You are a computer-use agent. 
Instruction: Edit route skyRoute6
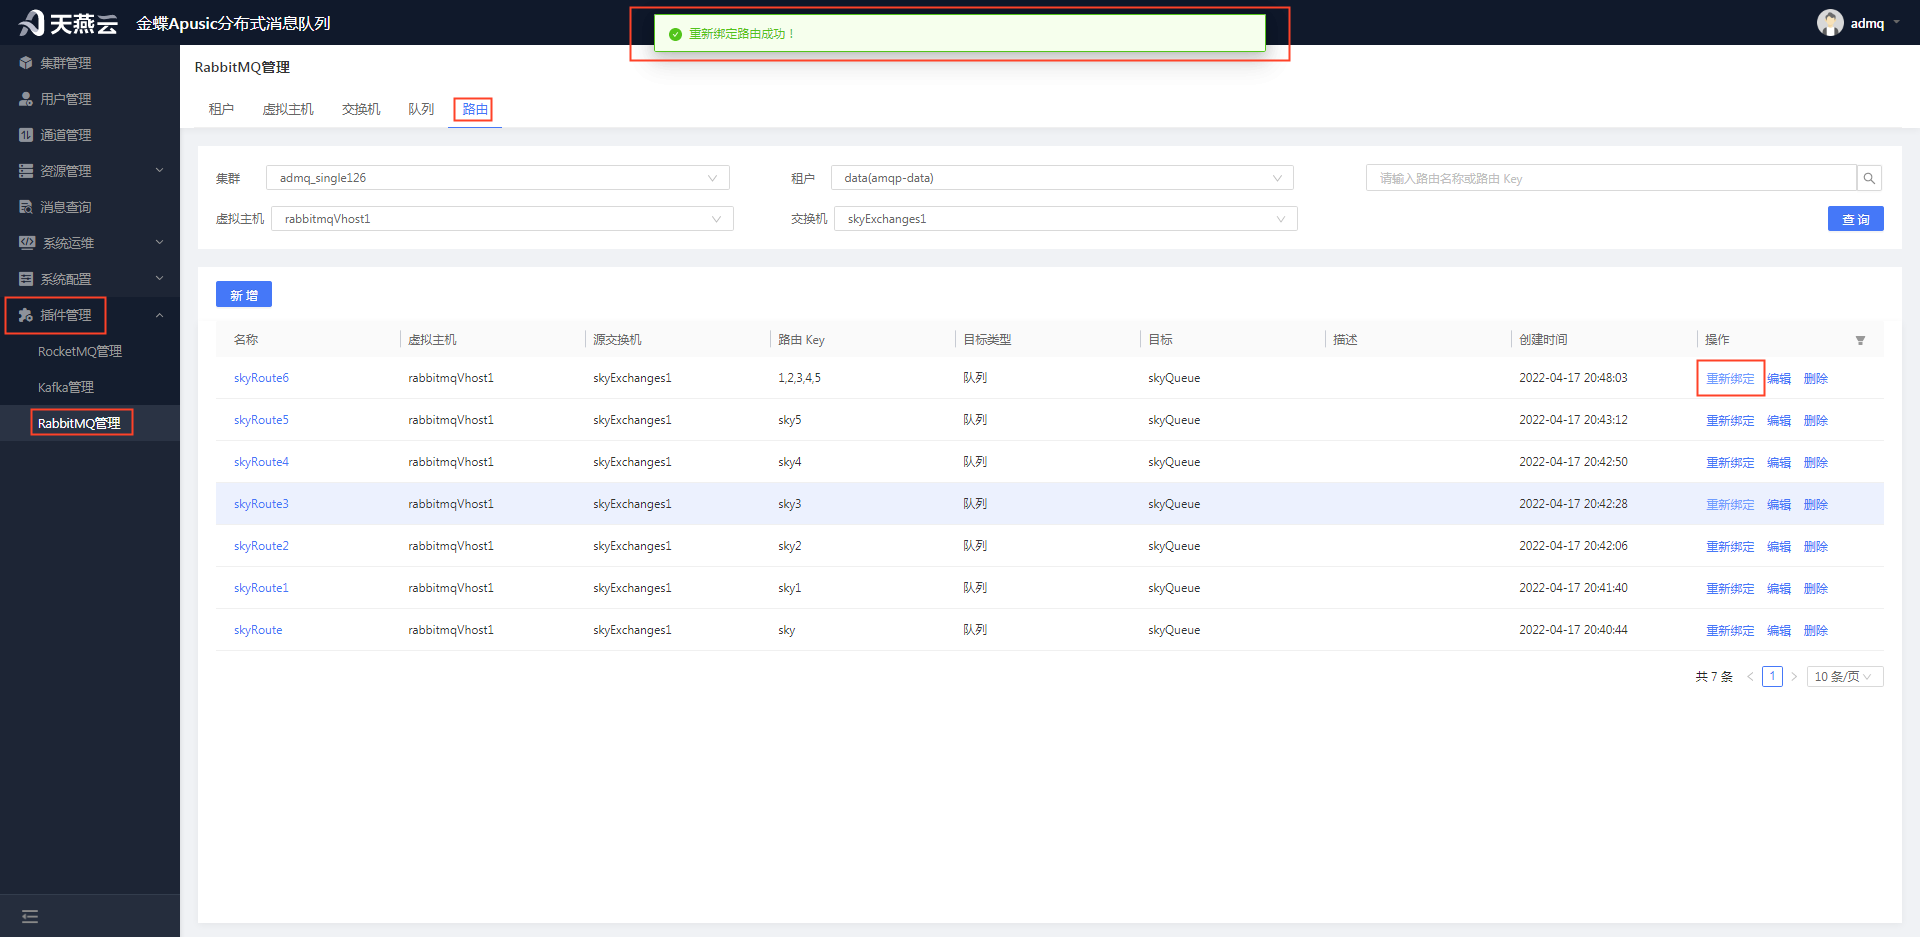[x=1779, y=378]
